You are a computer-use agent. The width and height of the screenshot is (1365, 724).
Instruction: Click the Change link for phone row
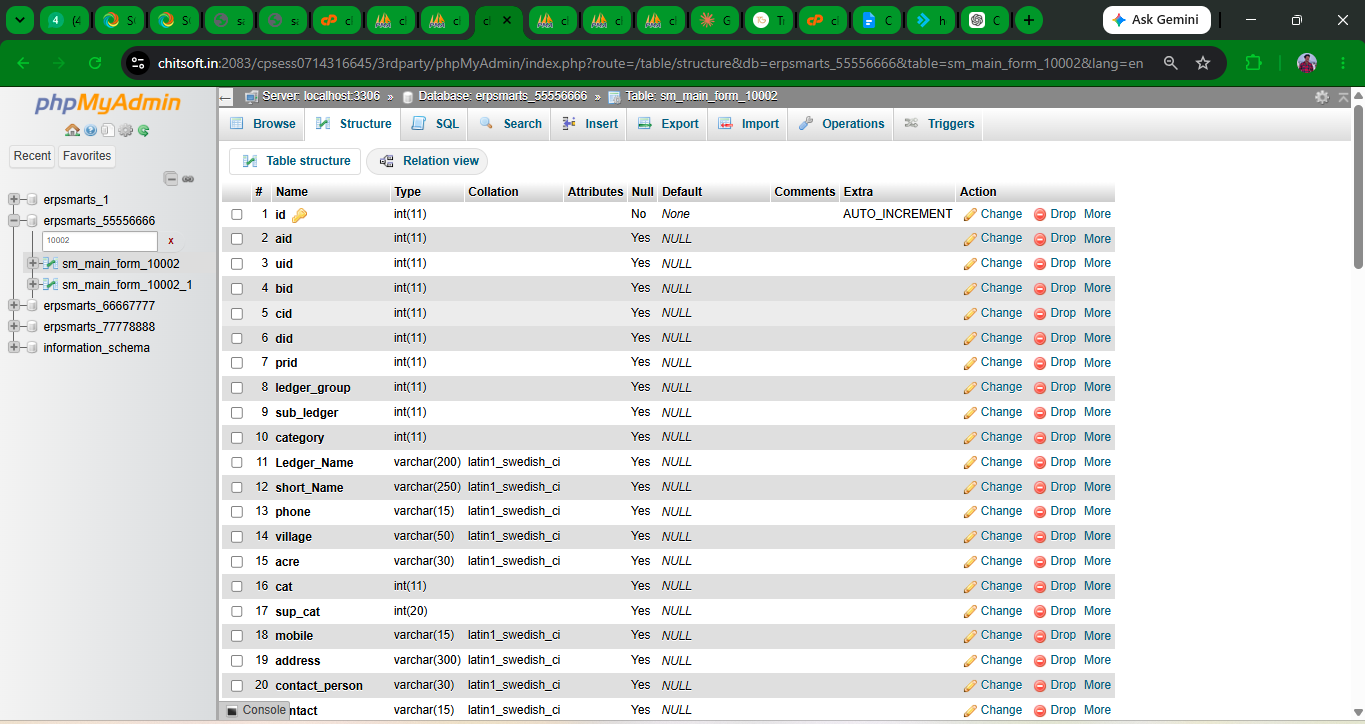pos(1001,511)
